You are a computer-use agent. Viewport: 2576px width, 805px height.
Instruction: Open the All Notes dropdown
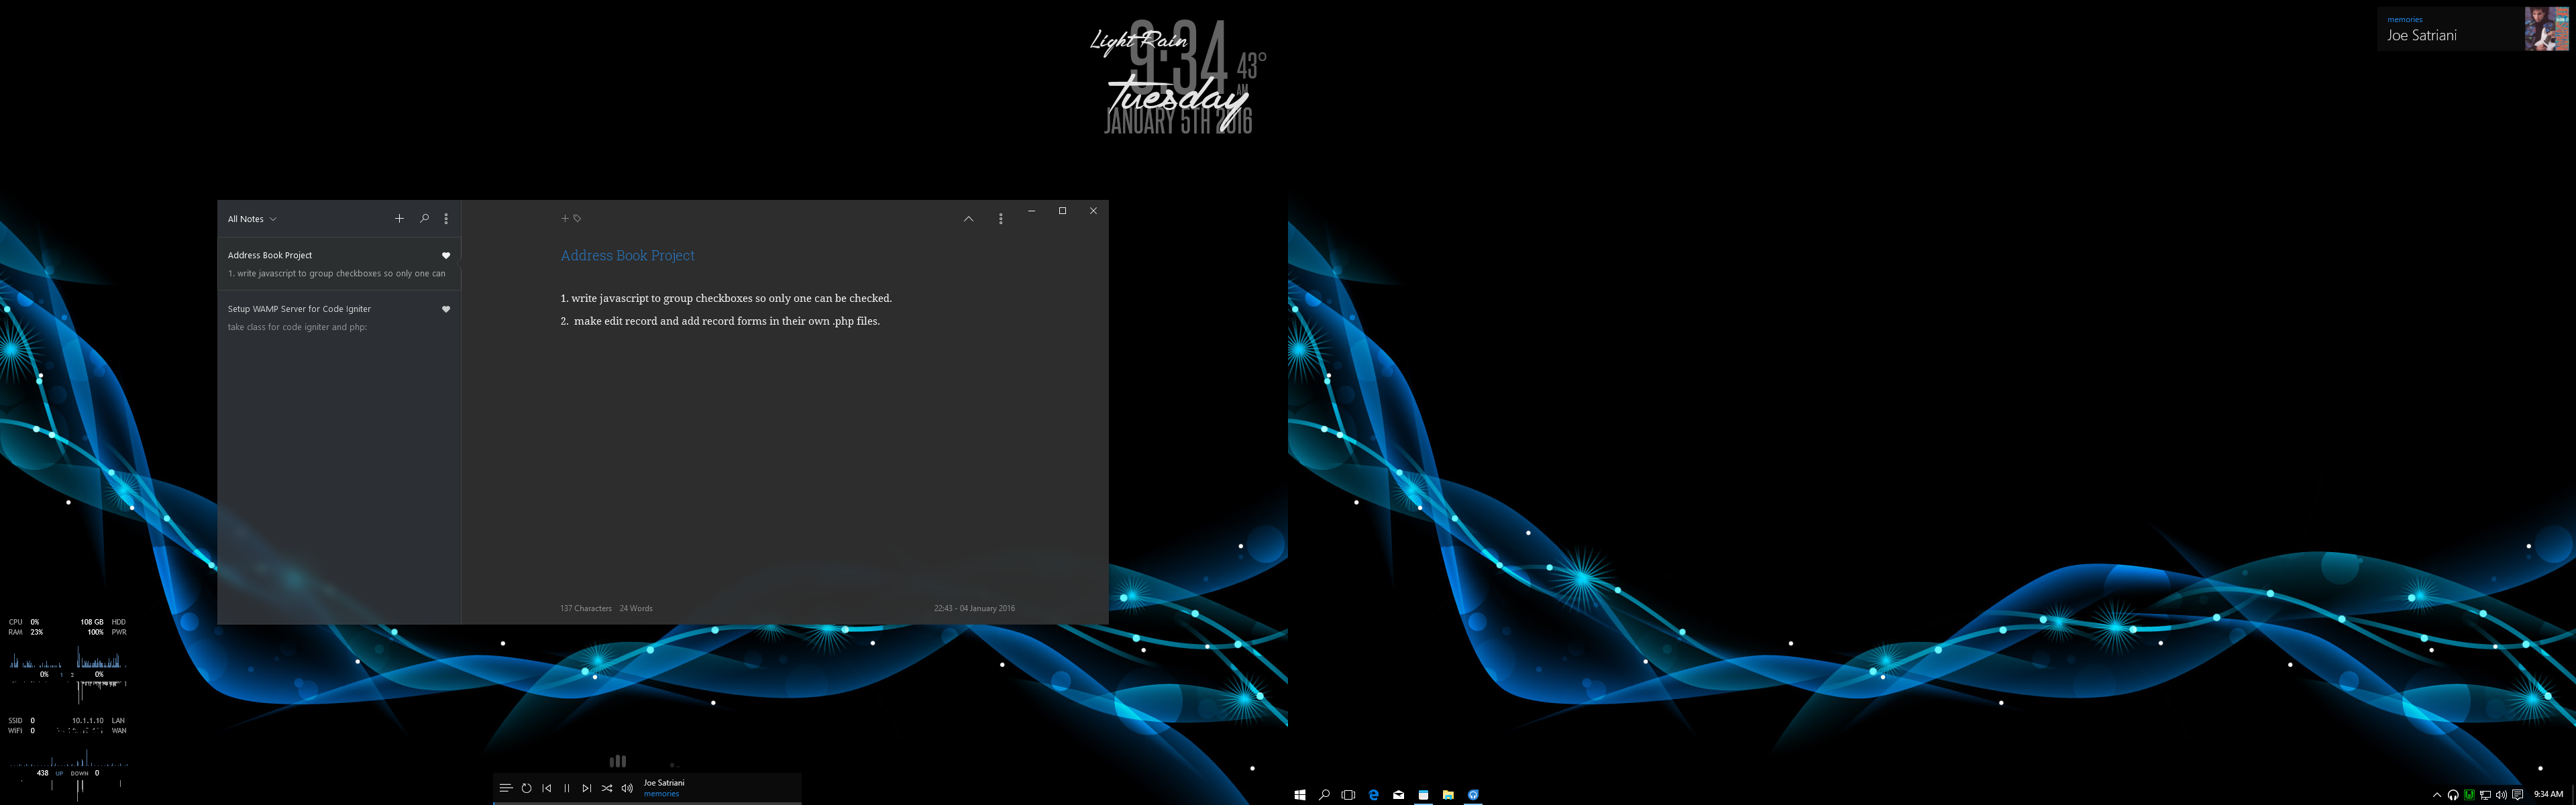[x=251, y=218]
